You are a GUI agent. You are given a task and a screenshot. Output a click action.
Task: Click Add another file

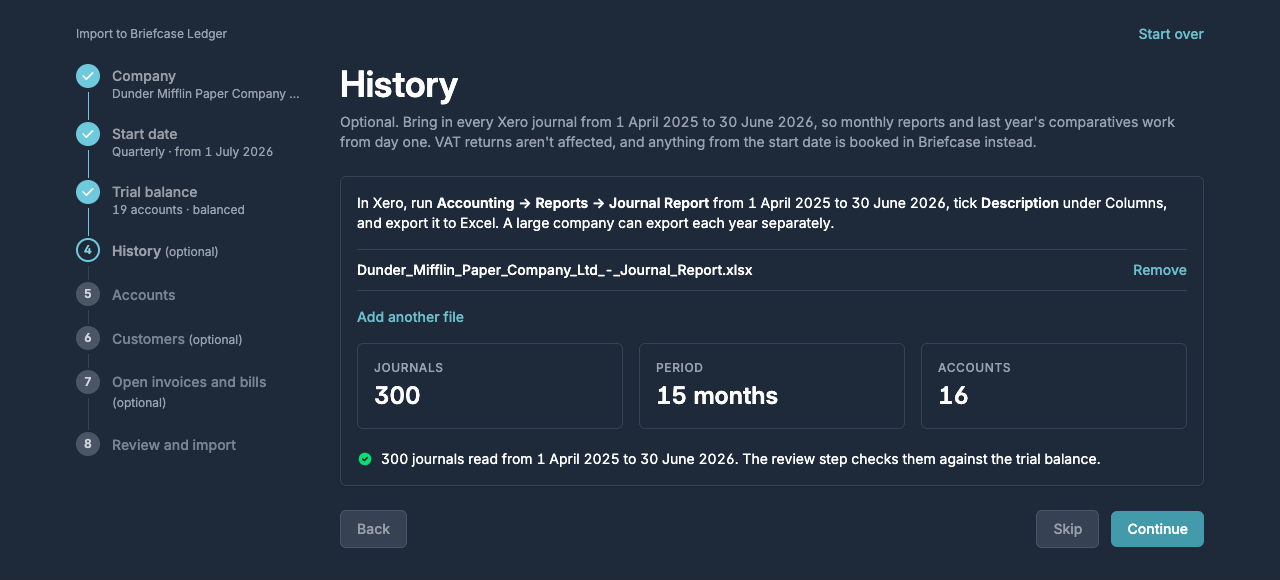410,317
